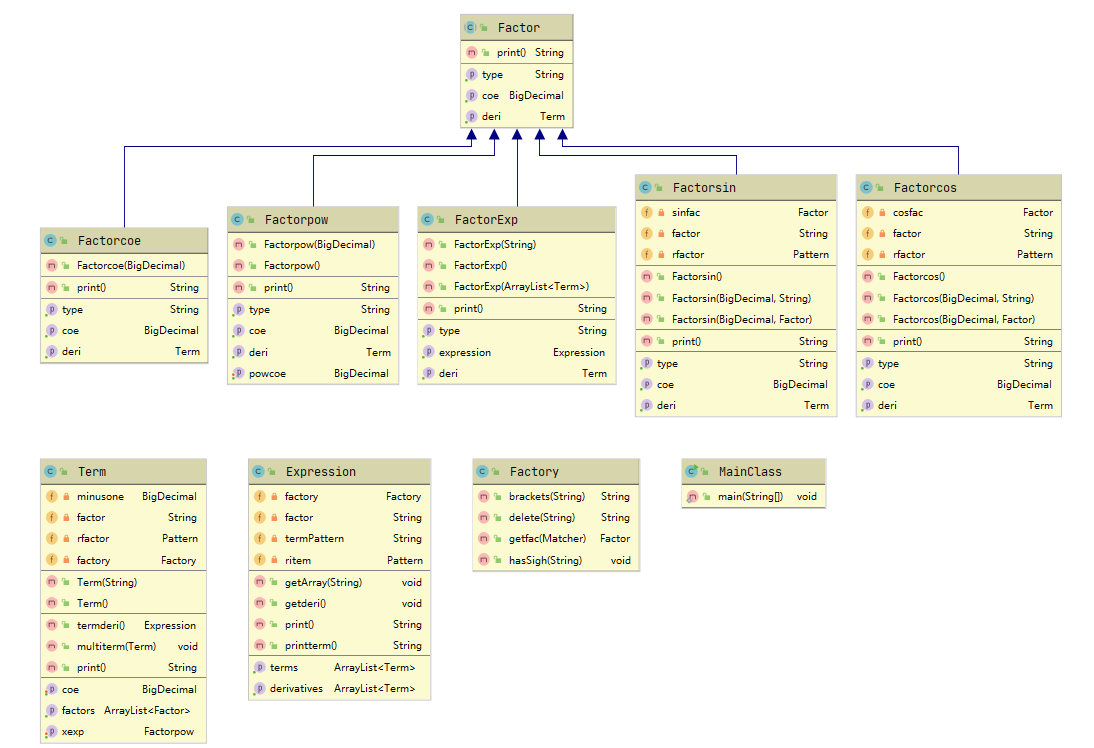Click the class icon beside Factor header
Screen dimensions: 1094x748
470,27
